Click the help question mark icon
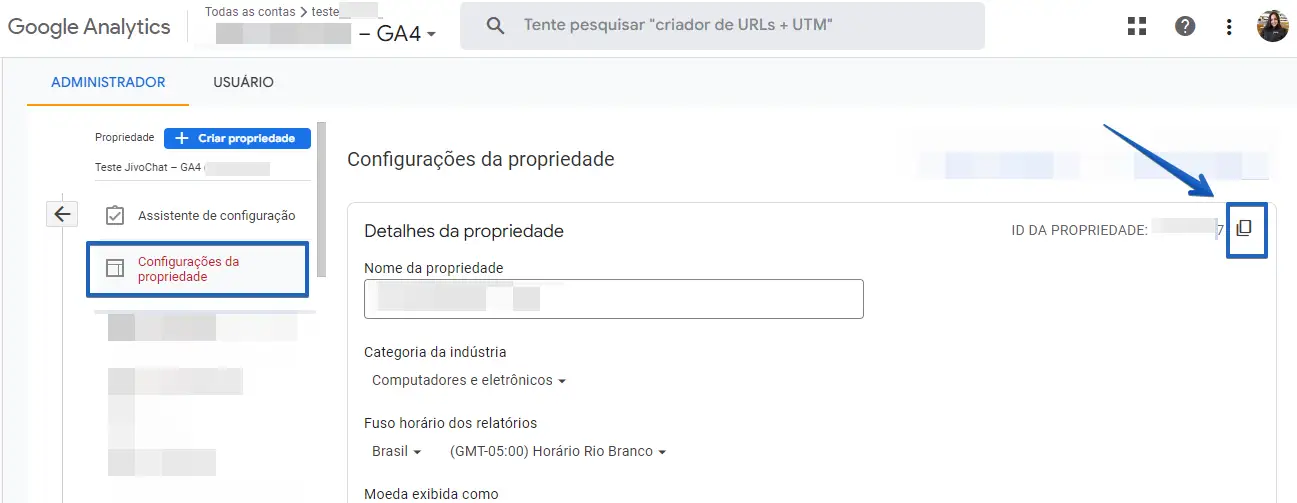This screenshot has width=1297, height=503. (1185, 27)
